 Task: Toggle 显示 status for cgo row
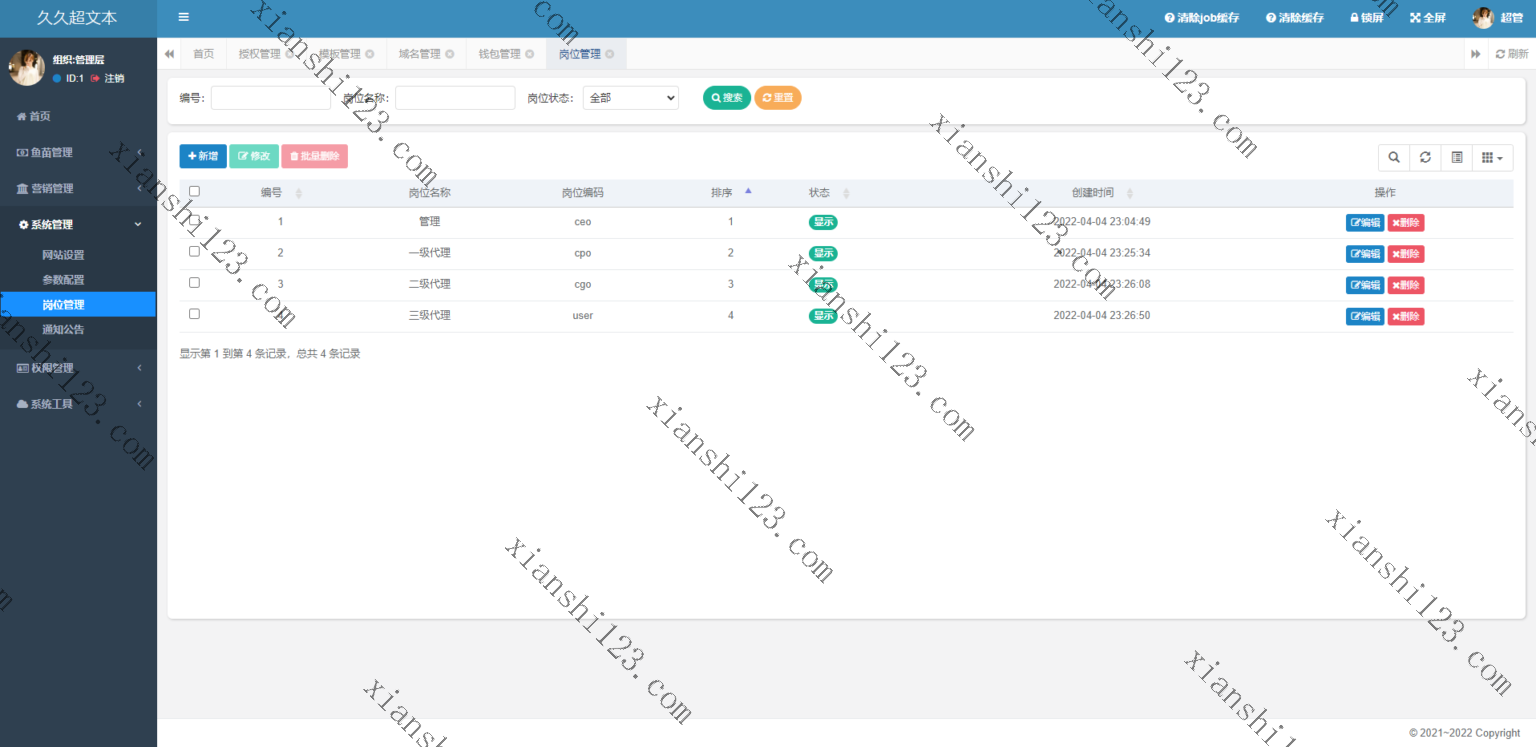[x=823, y=284]
